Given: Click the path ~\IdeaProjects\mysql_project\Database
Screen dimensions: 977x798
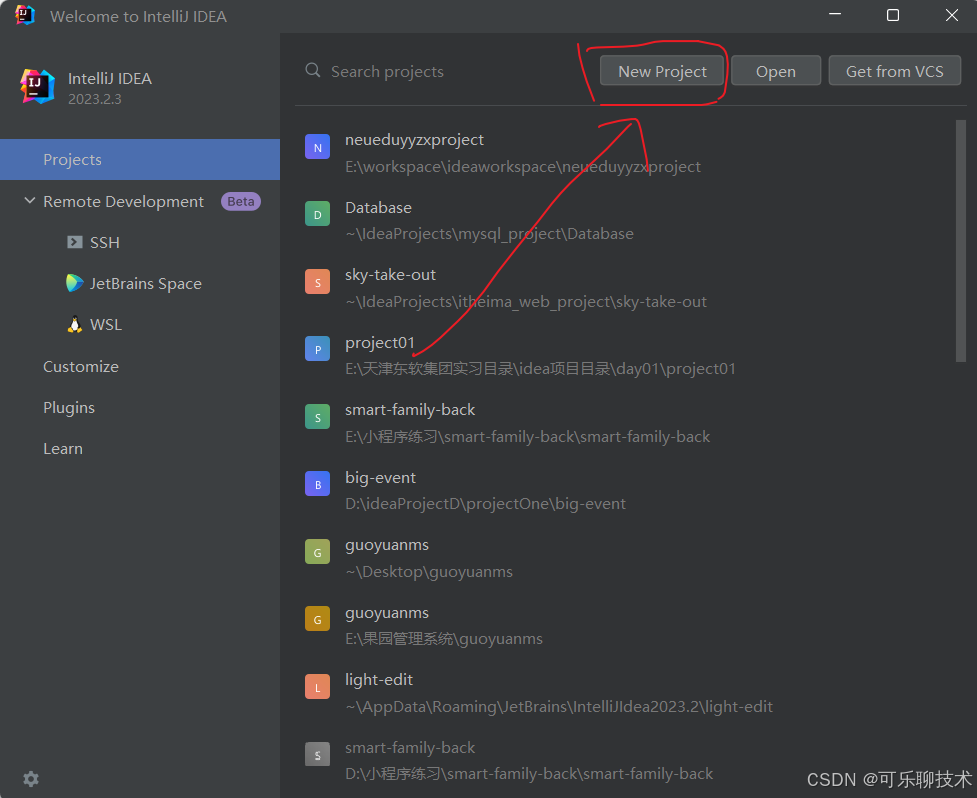Looking at the screenshot, I should click(x=490, y=234).
